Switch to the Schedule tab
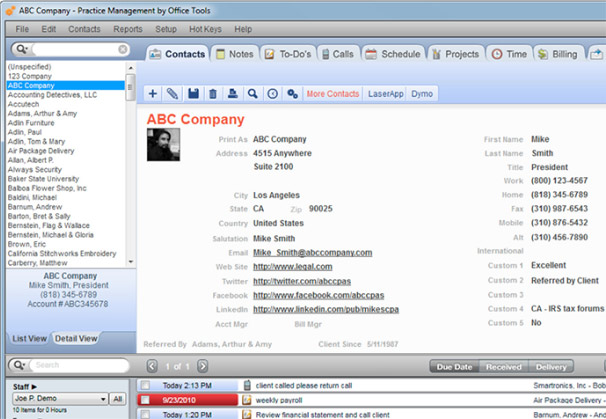The image size is (606, 419). coord(393,54)
